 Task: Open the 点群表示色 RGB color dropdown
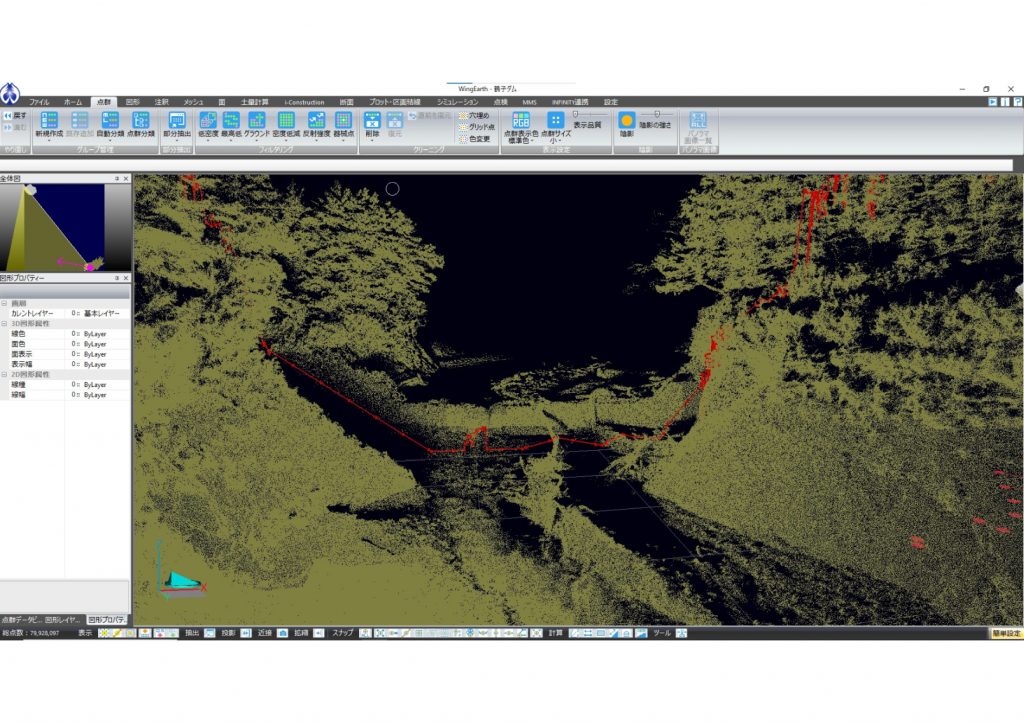click(521, 124)
